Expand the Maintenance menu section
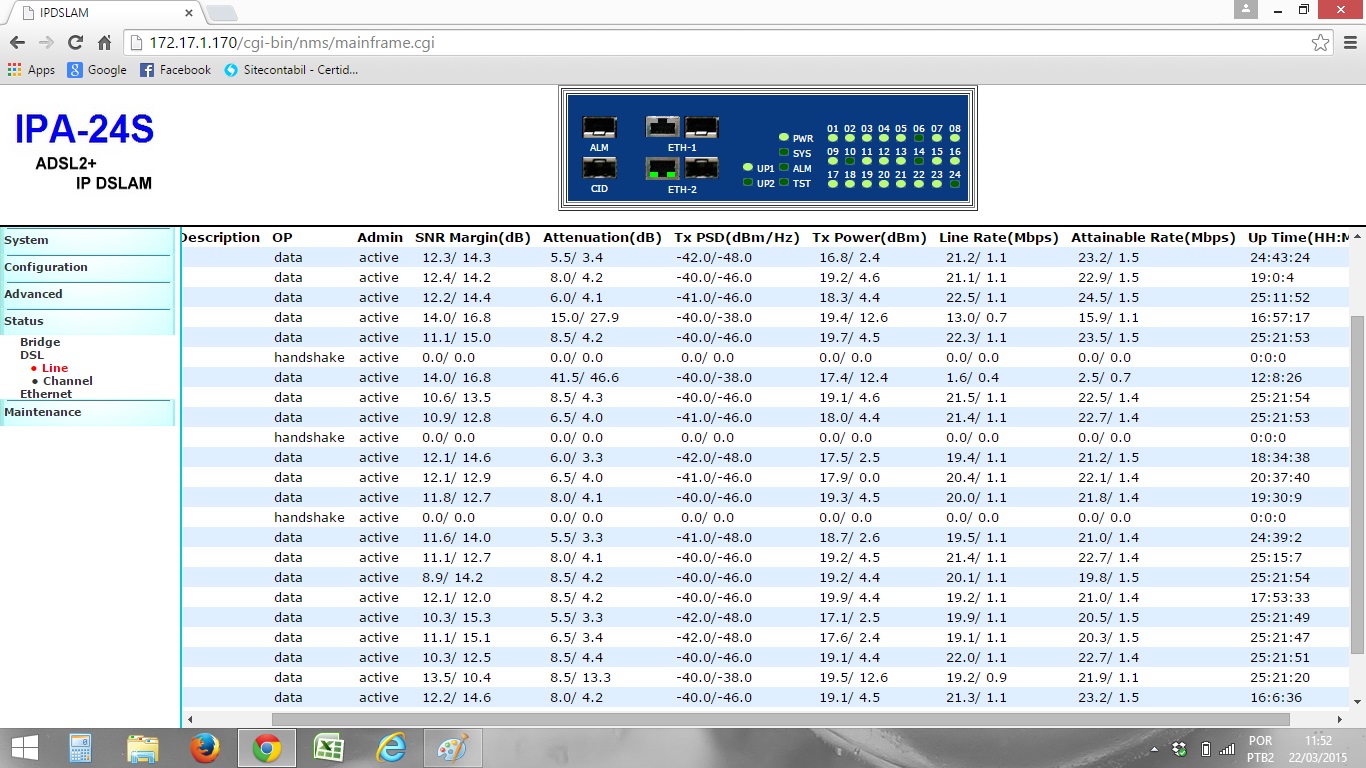Image resolution: width=1366 pixels, height=768 pixels. tap(88, 412)
